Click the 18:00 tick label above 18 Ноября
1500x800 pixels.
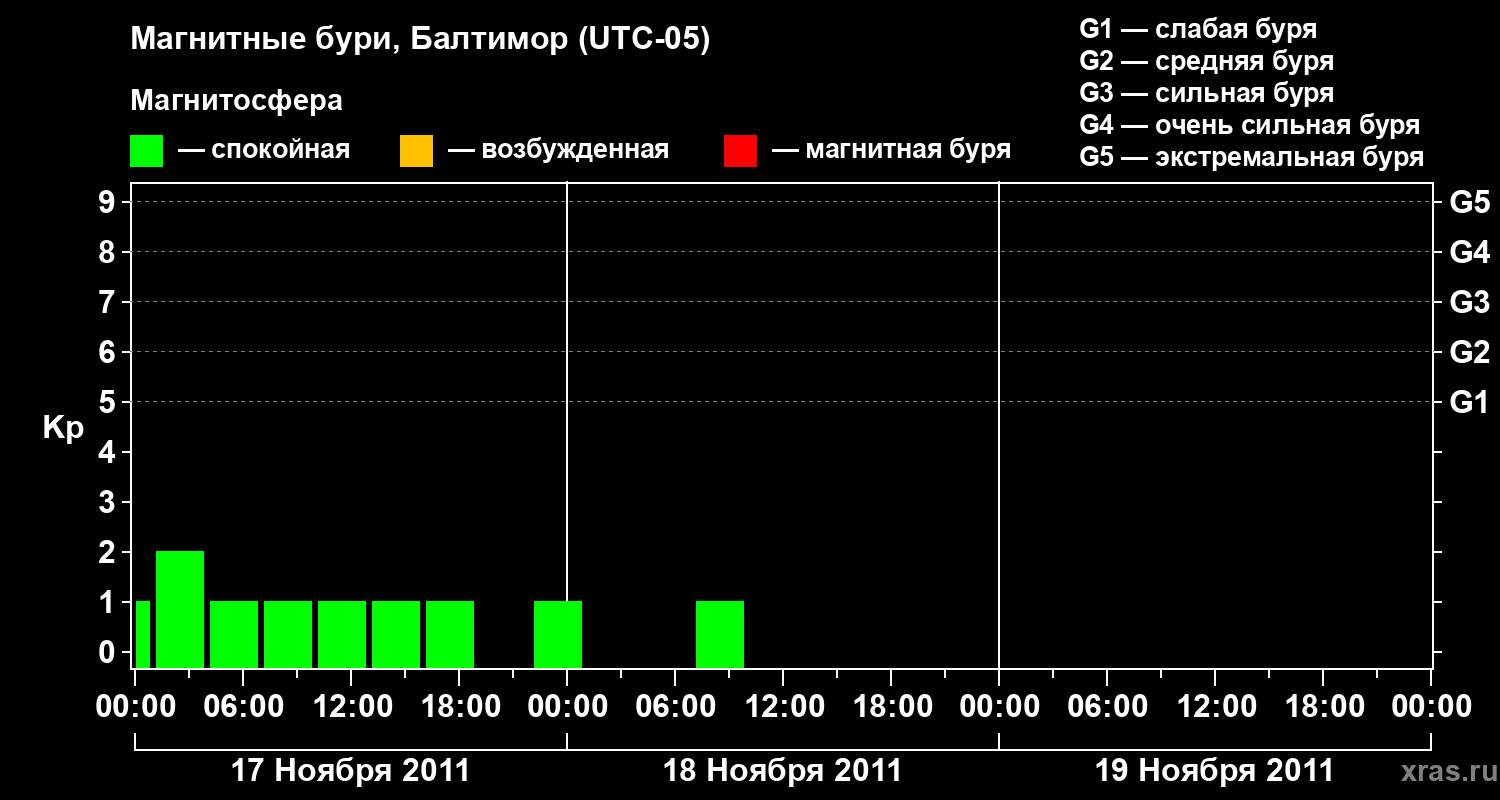coord(891,707)
